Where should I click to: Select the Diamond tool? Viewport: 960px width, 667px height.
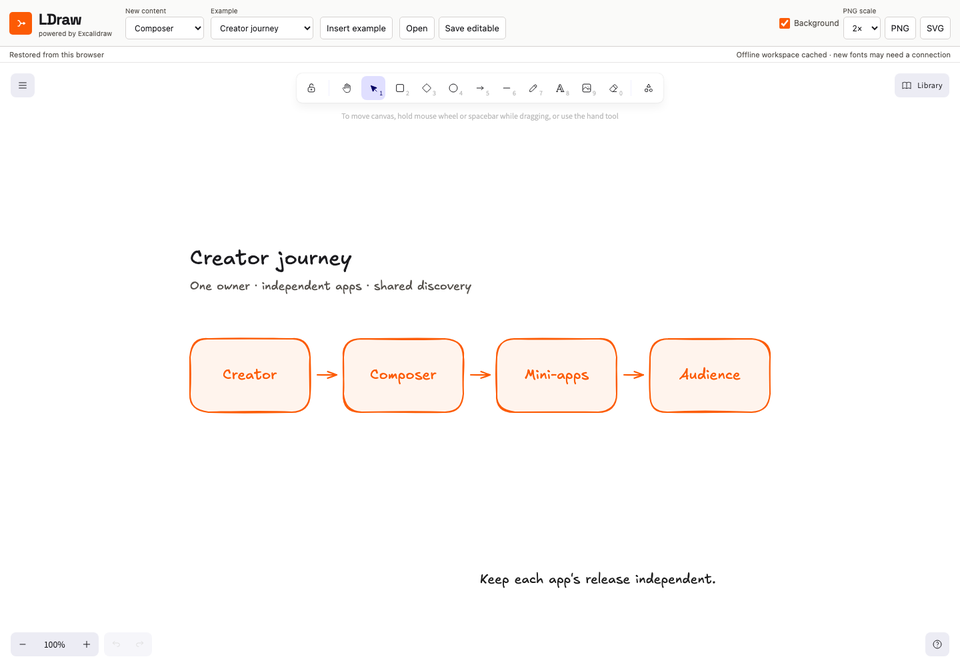pos(427,88)
